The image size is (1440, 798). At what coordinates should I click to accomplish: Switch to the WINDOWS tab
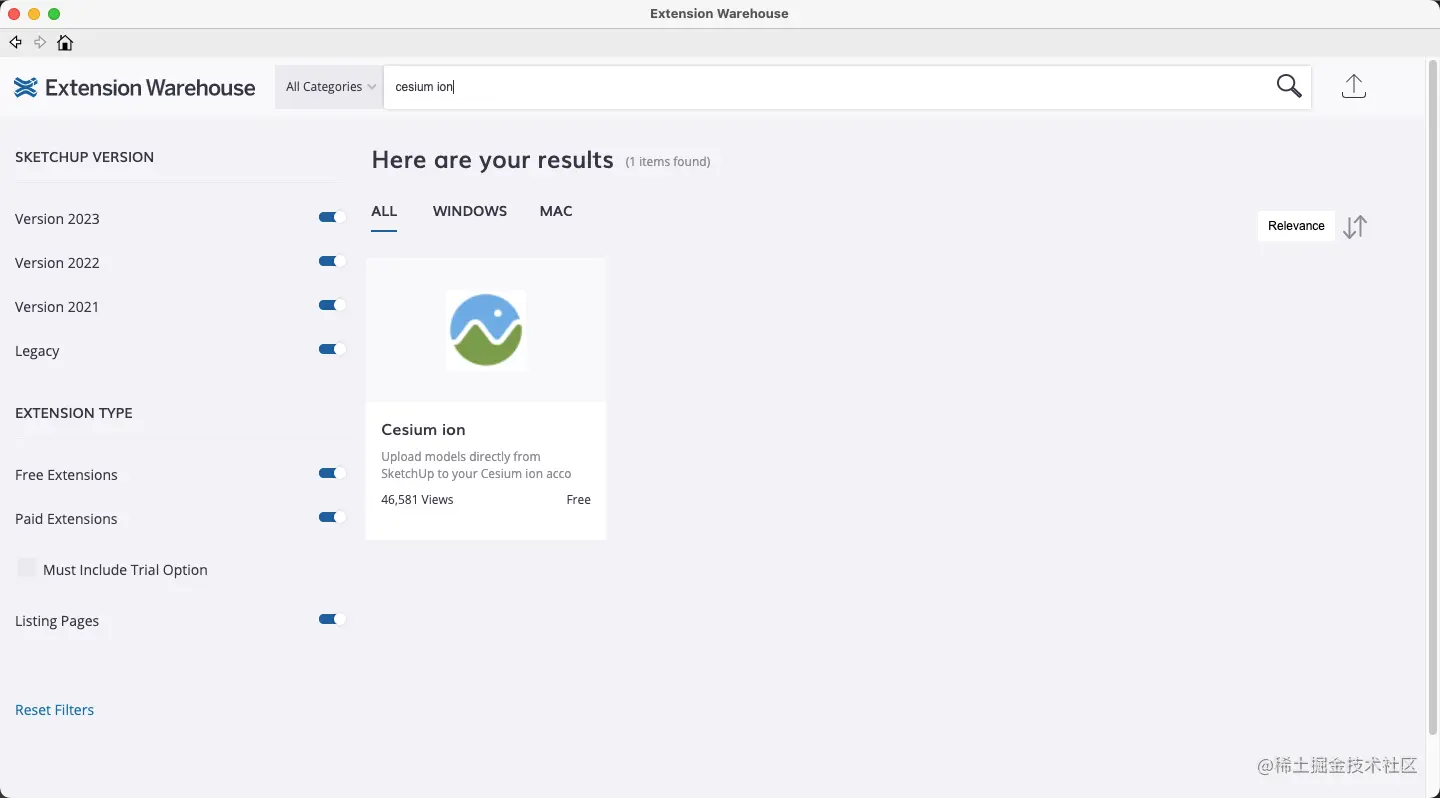click(470, 211)
